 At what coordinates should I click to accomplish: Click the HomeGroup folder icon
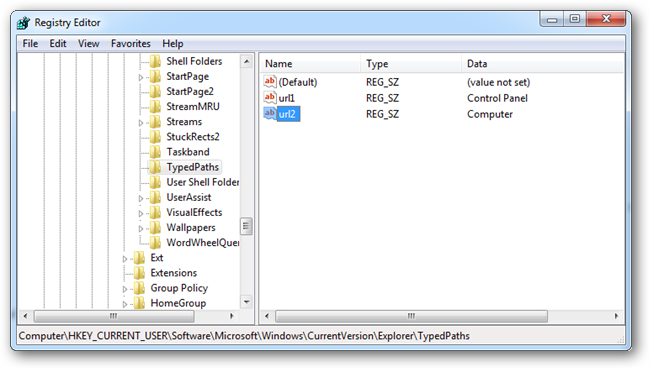coord(140,303)
